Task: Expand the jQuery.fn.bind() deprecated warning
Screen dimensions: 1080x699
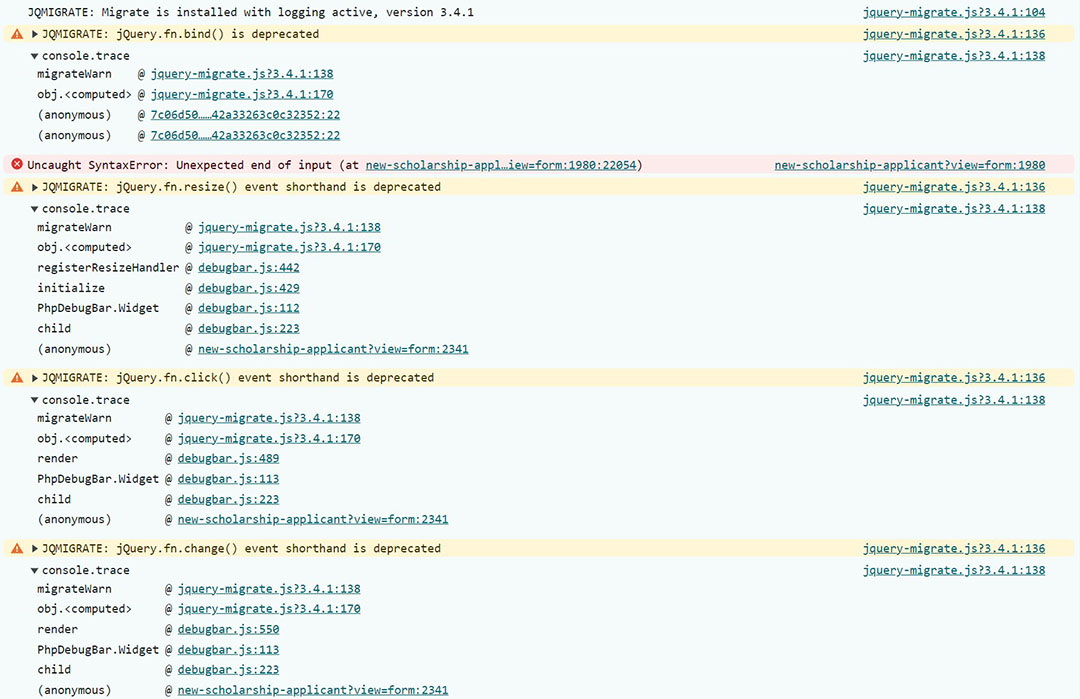Action: coord(35,34)
